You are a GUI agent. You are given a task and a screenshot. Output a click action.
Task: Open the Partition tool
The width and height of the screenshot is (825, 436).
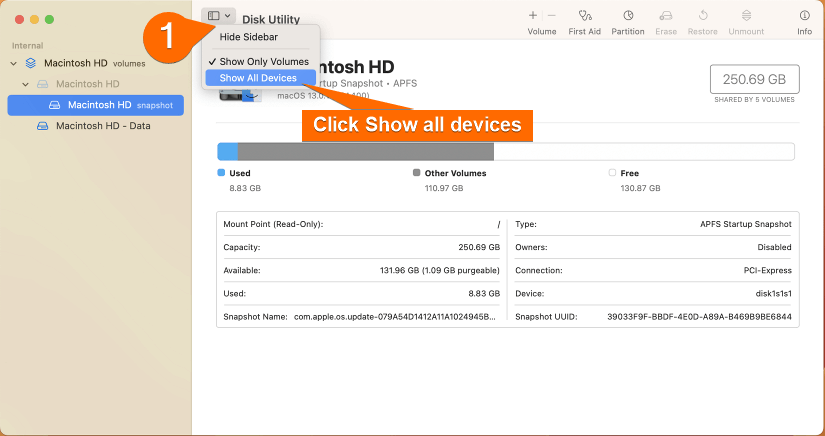click(x=628, y=23)
